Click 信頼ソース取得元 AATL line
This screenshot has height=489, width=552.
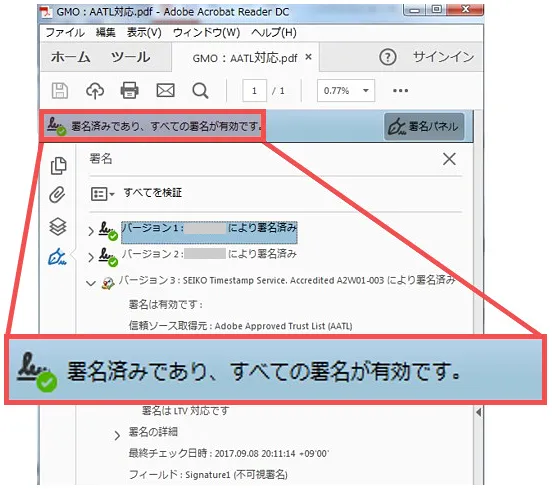[x=240, y=326]
